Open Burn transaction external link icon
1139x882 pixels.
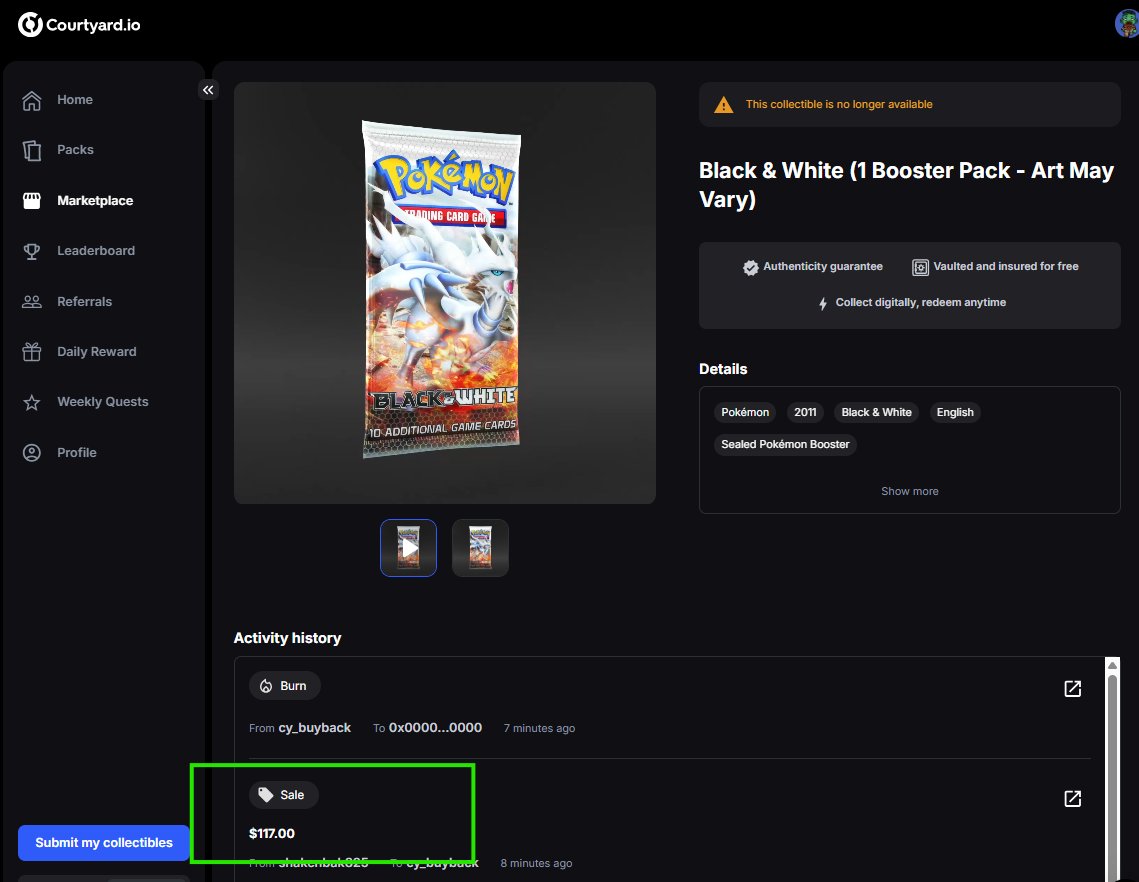1073,689
